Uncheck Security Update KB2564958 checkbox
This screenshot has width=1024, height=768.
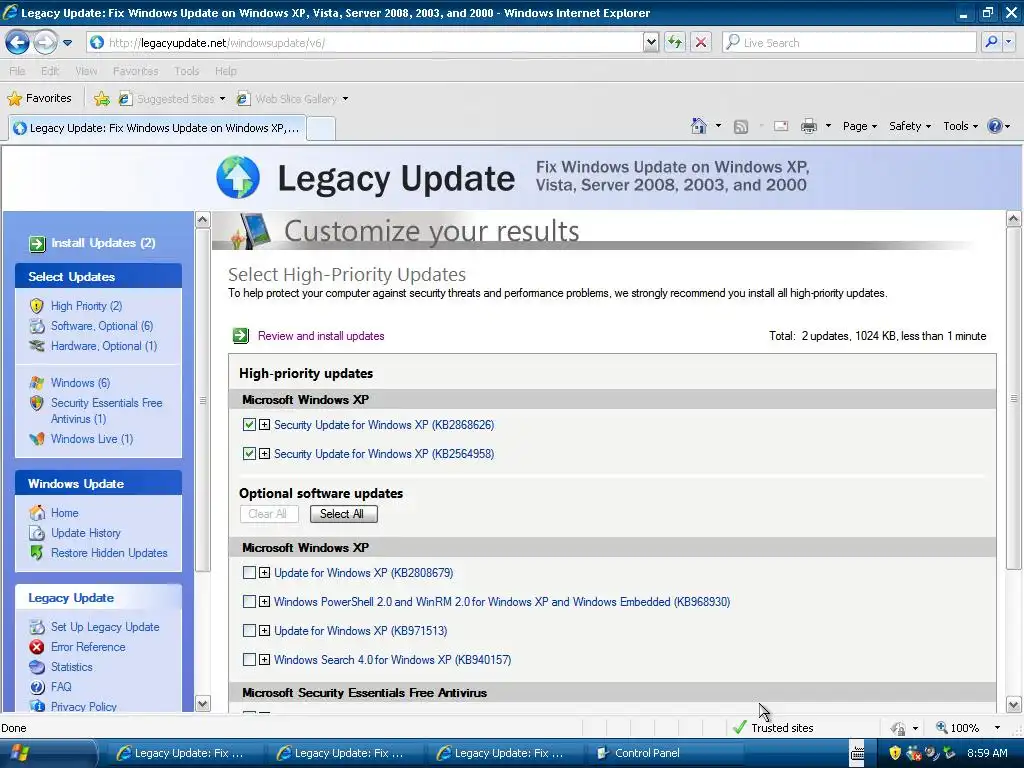click(x=249, y=453)
